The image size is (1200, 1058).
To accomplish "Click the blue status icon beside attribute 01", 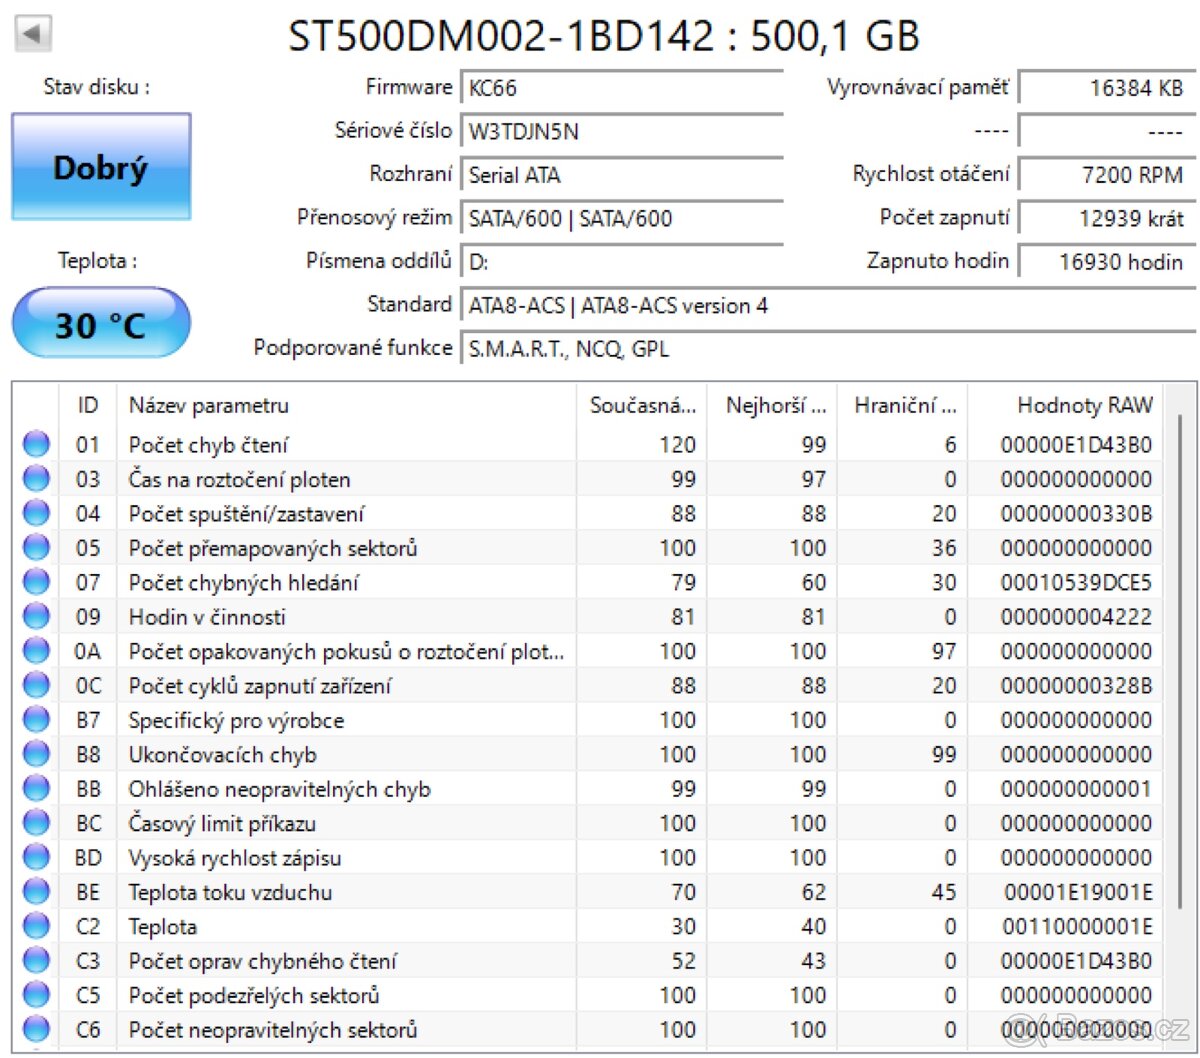I will point(35,444).
